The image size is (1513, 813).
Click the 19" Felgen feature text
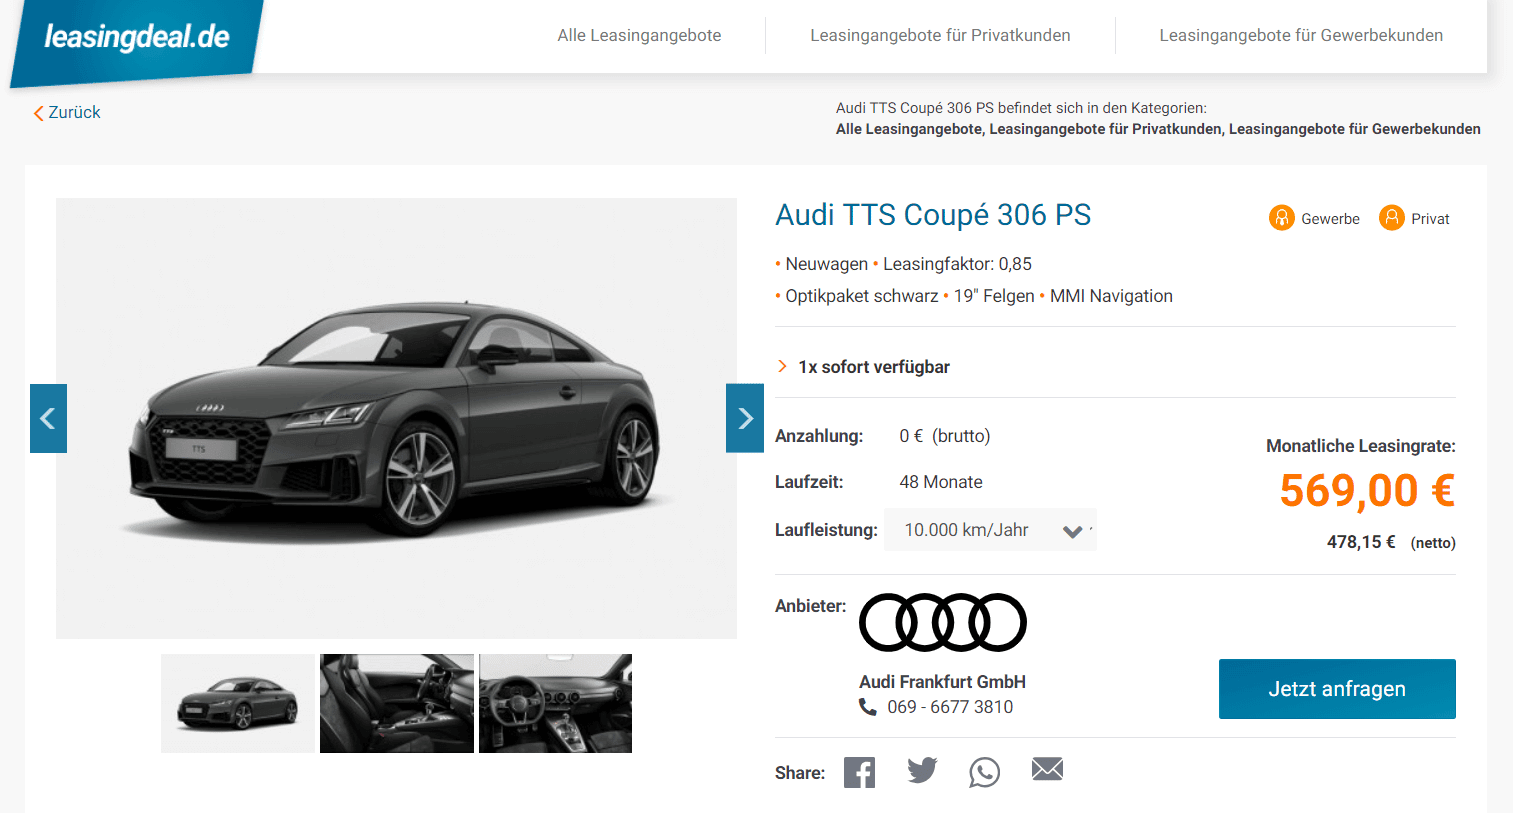coord(994,296)
